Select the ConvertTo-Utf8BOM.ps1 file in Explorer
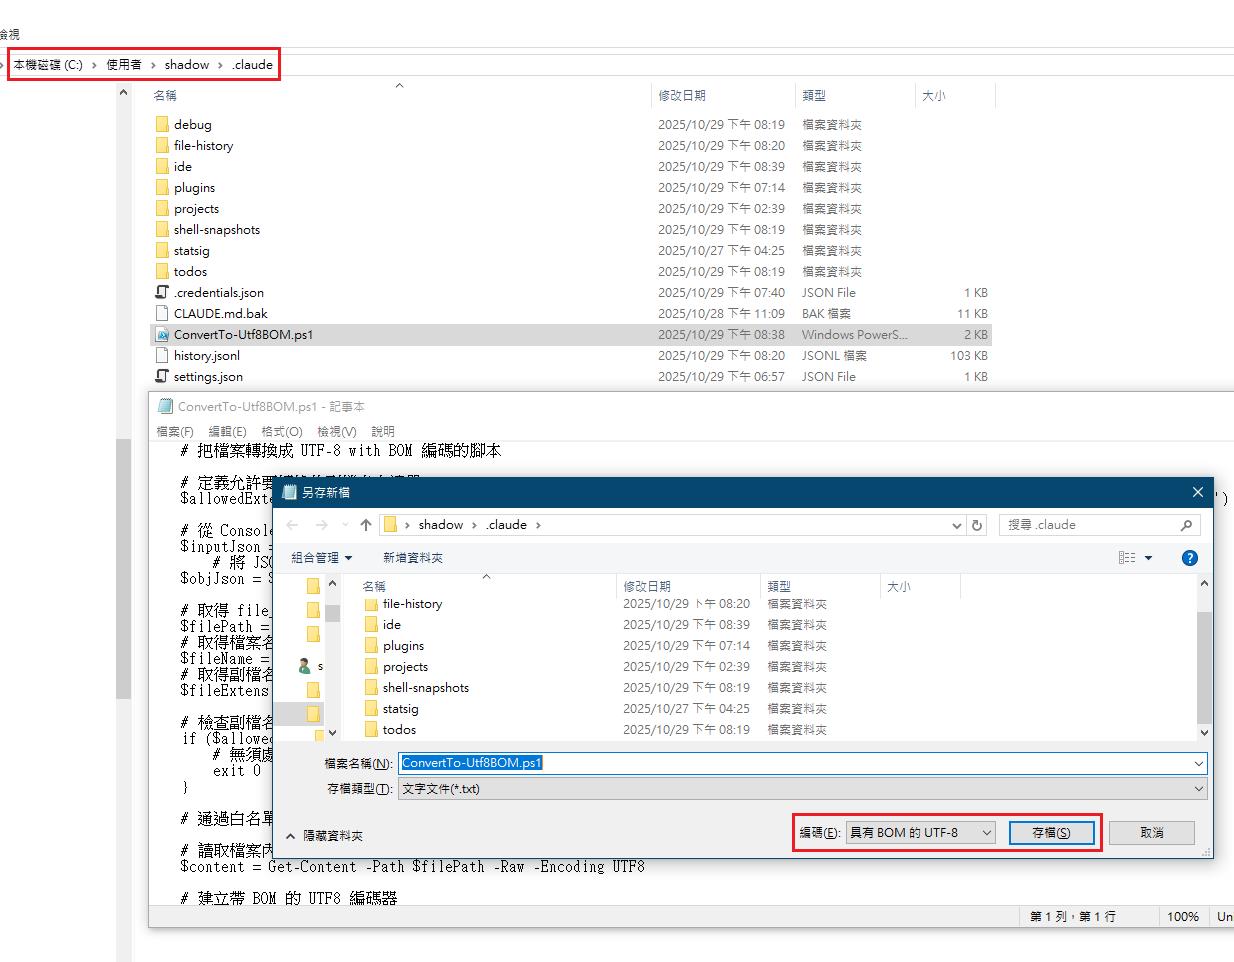 point(243,335)
